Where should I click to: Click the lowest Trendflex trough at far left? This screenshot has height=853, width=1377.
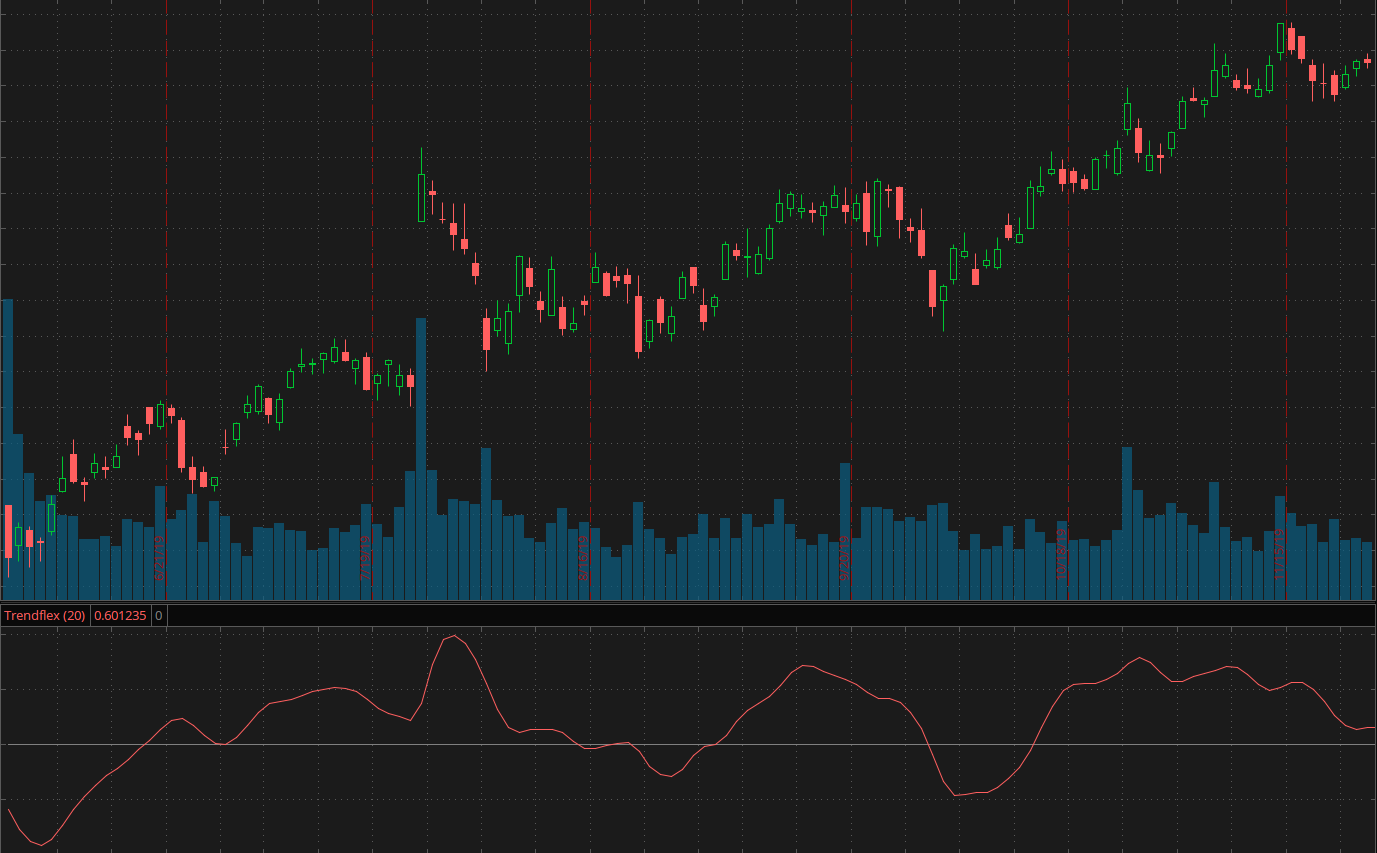point(40,844)
